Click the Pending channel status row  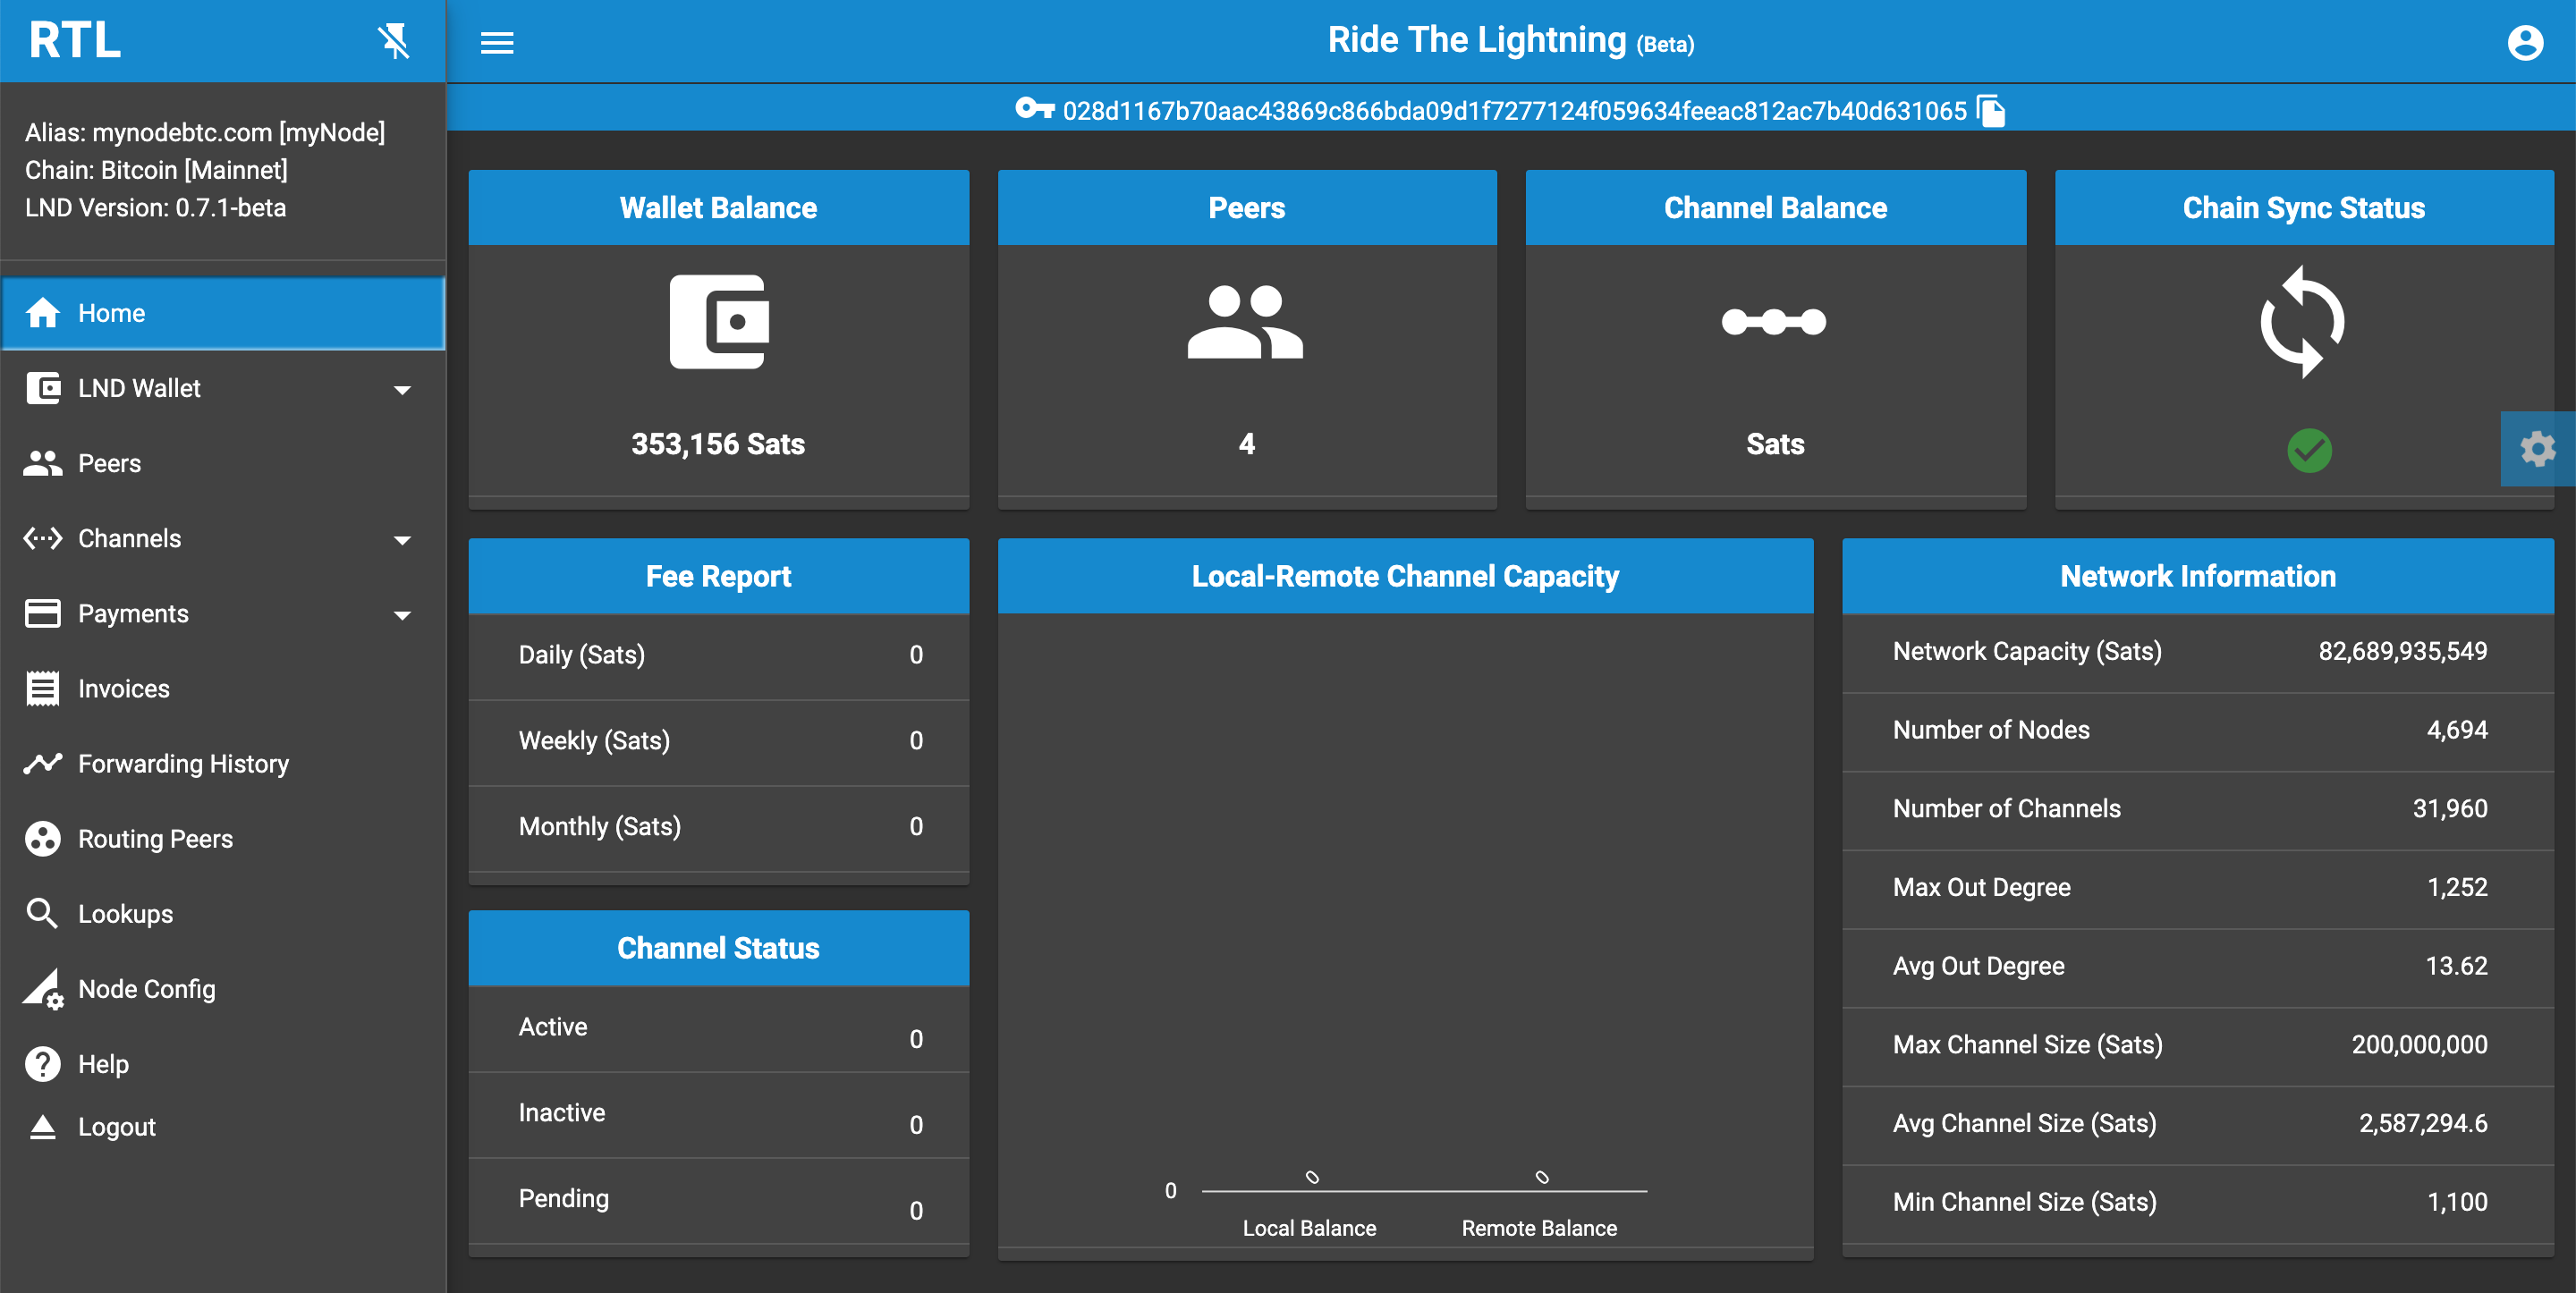pos(718,1201)
